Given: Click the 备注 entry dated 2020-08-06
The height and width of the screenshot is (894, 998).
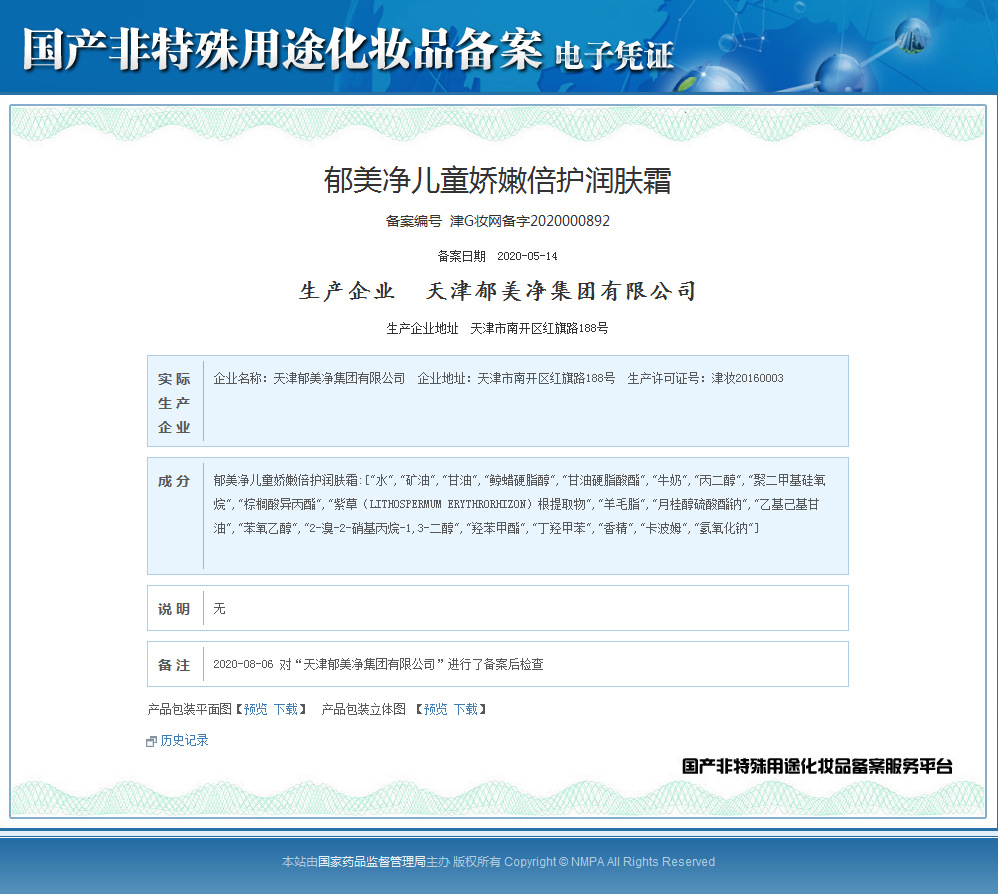Looking at the screenshot, I should coord(378,664).
